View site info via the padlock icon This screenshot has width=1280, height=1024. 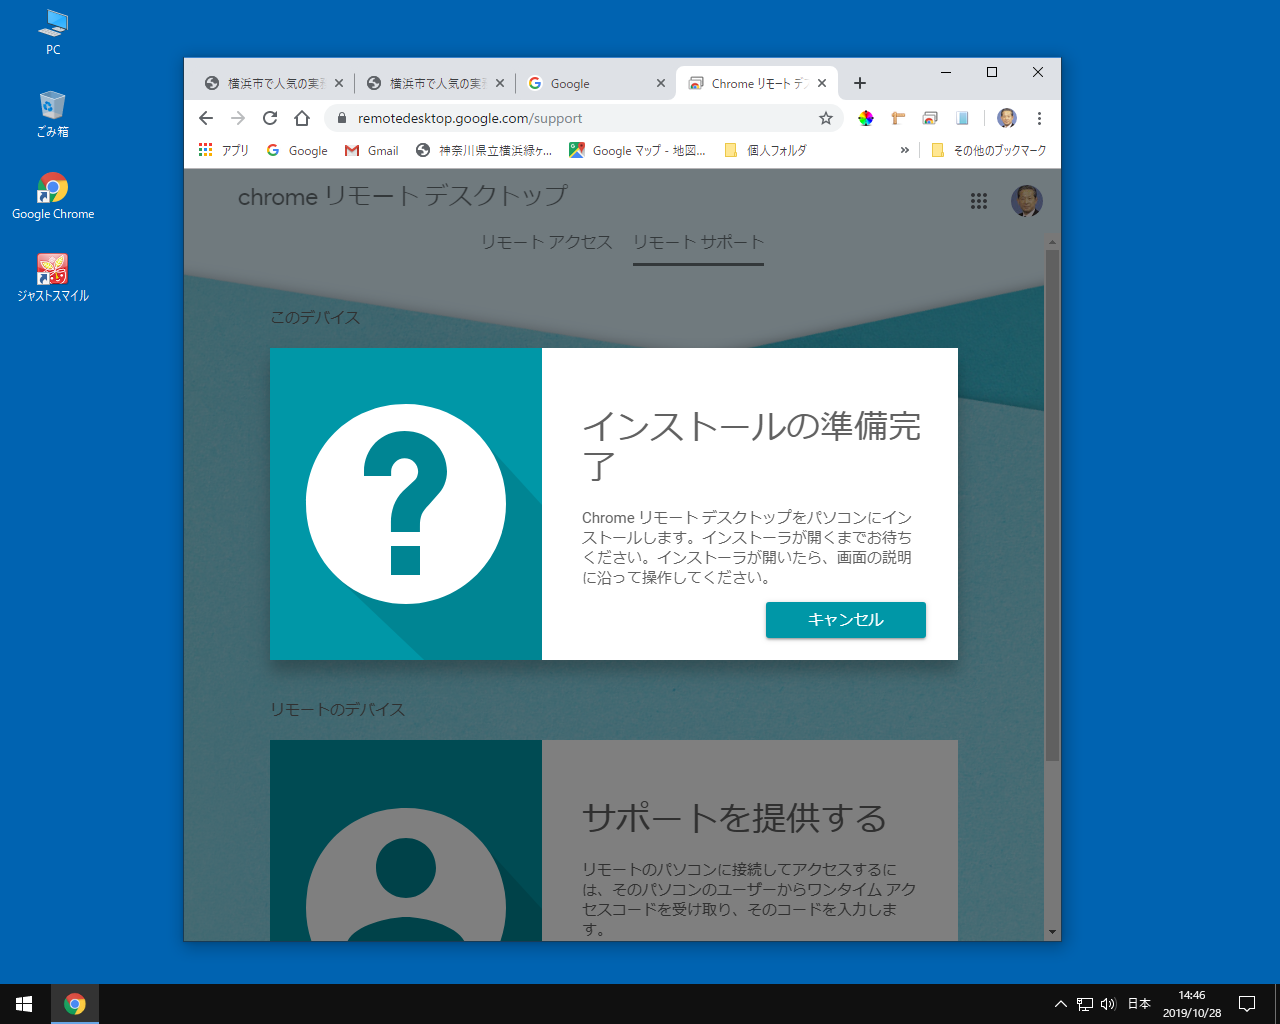[341, 118]
